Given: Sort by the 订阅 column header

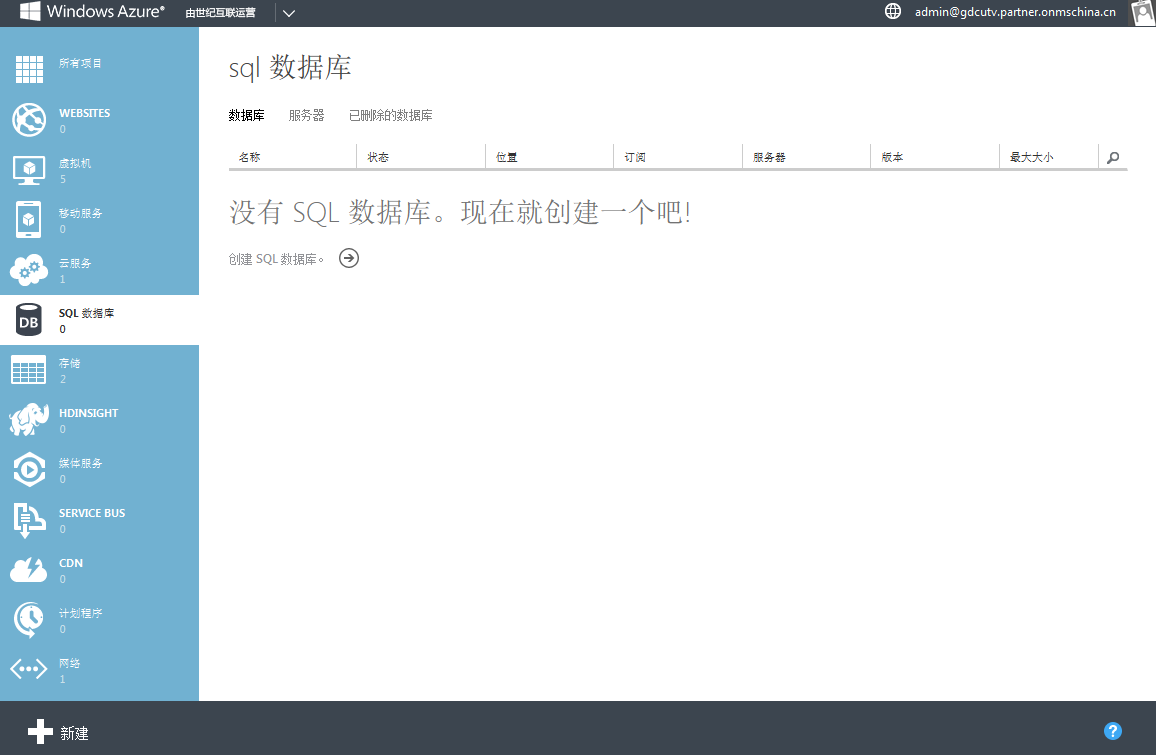Looking at the screenshot, I should pos(635,157).
